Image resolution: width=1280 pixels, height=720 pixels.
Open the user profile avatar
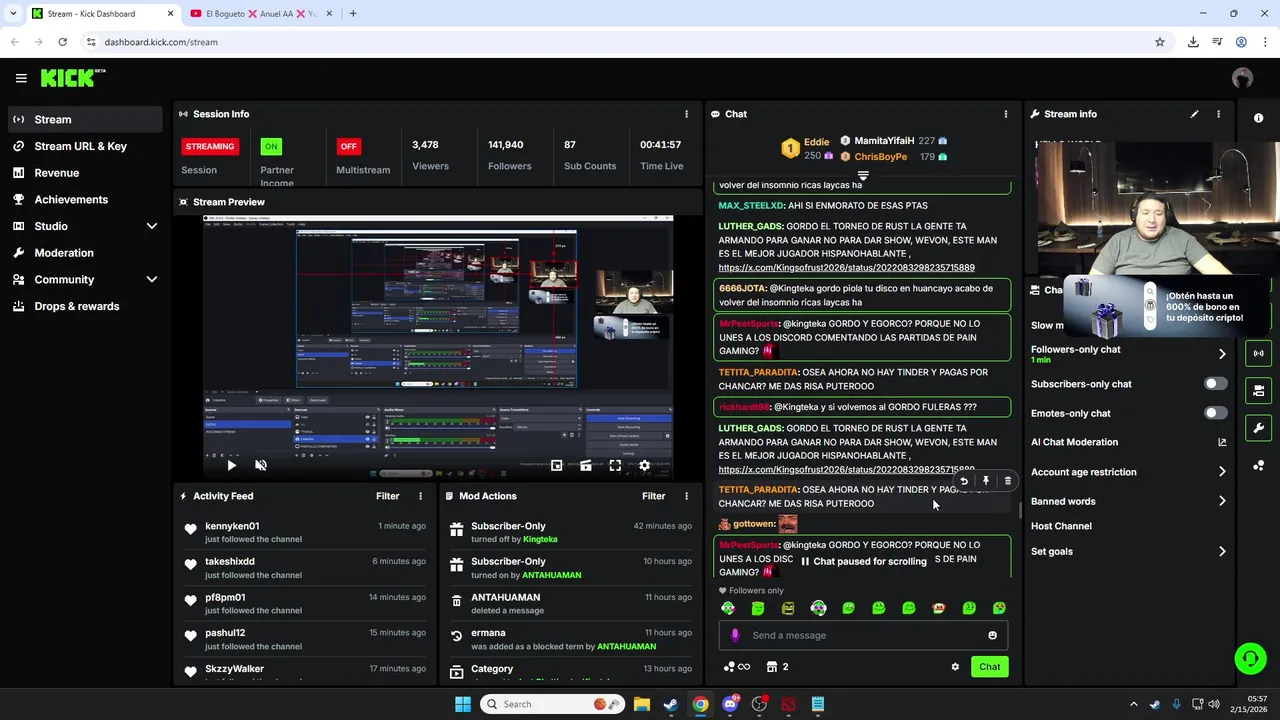(x=1243, y=78)
